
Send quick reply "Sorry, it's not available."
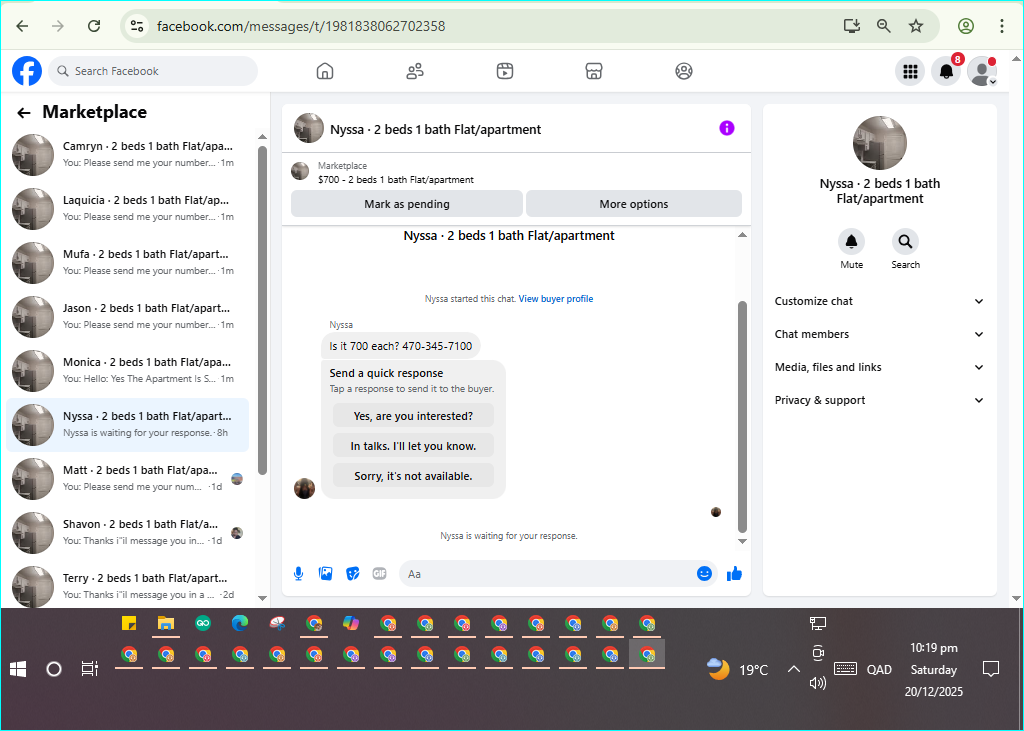(x=413, y=476)
